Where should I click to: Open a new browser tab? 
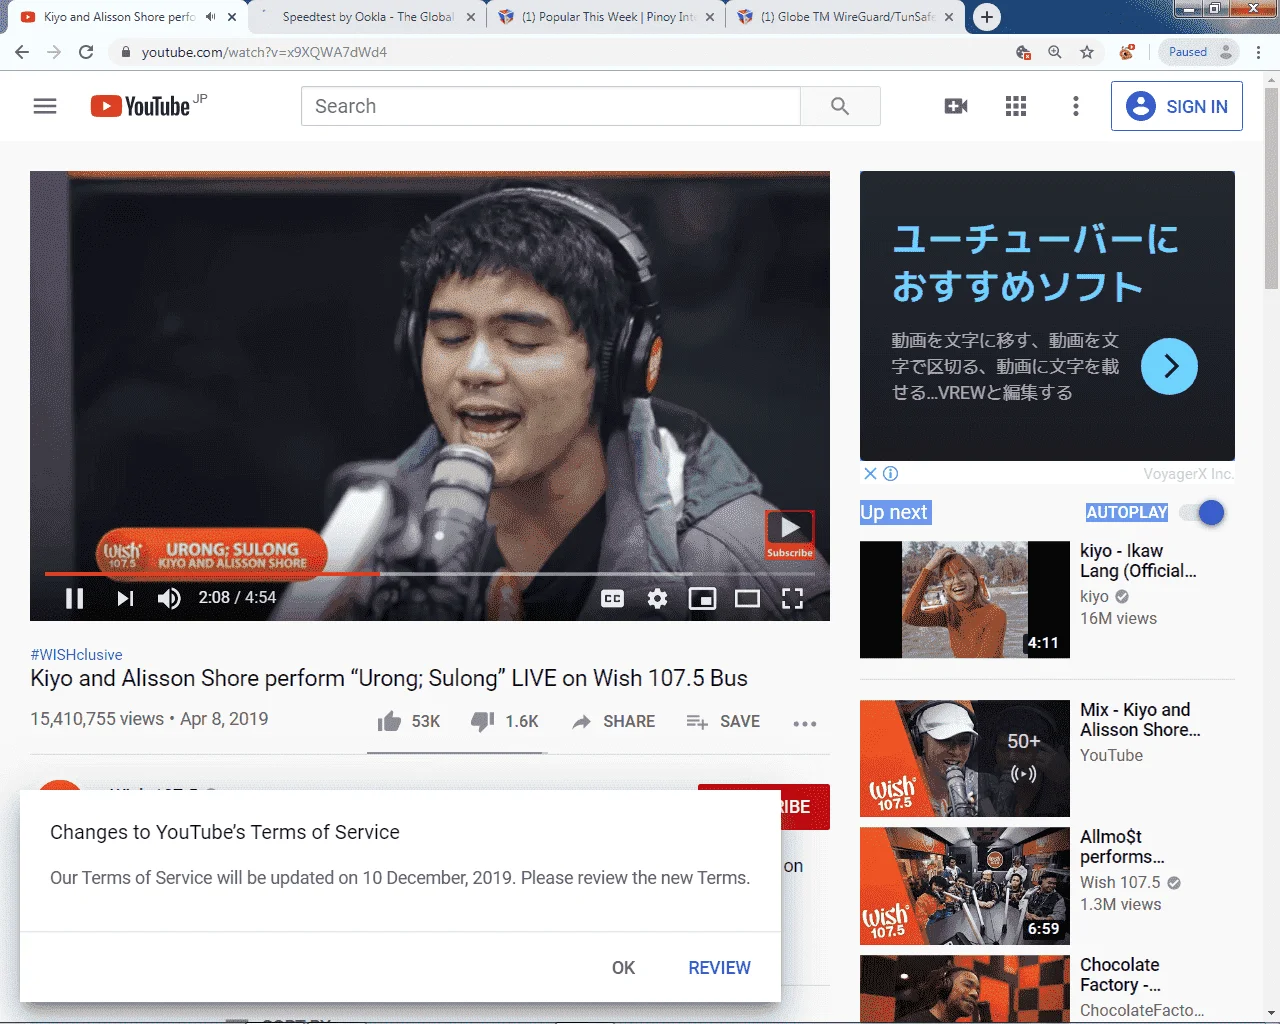(x=987, y=17)
